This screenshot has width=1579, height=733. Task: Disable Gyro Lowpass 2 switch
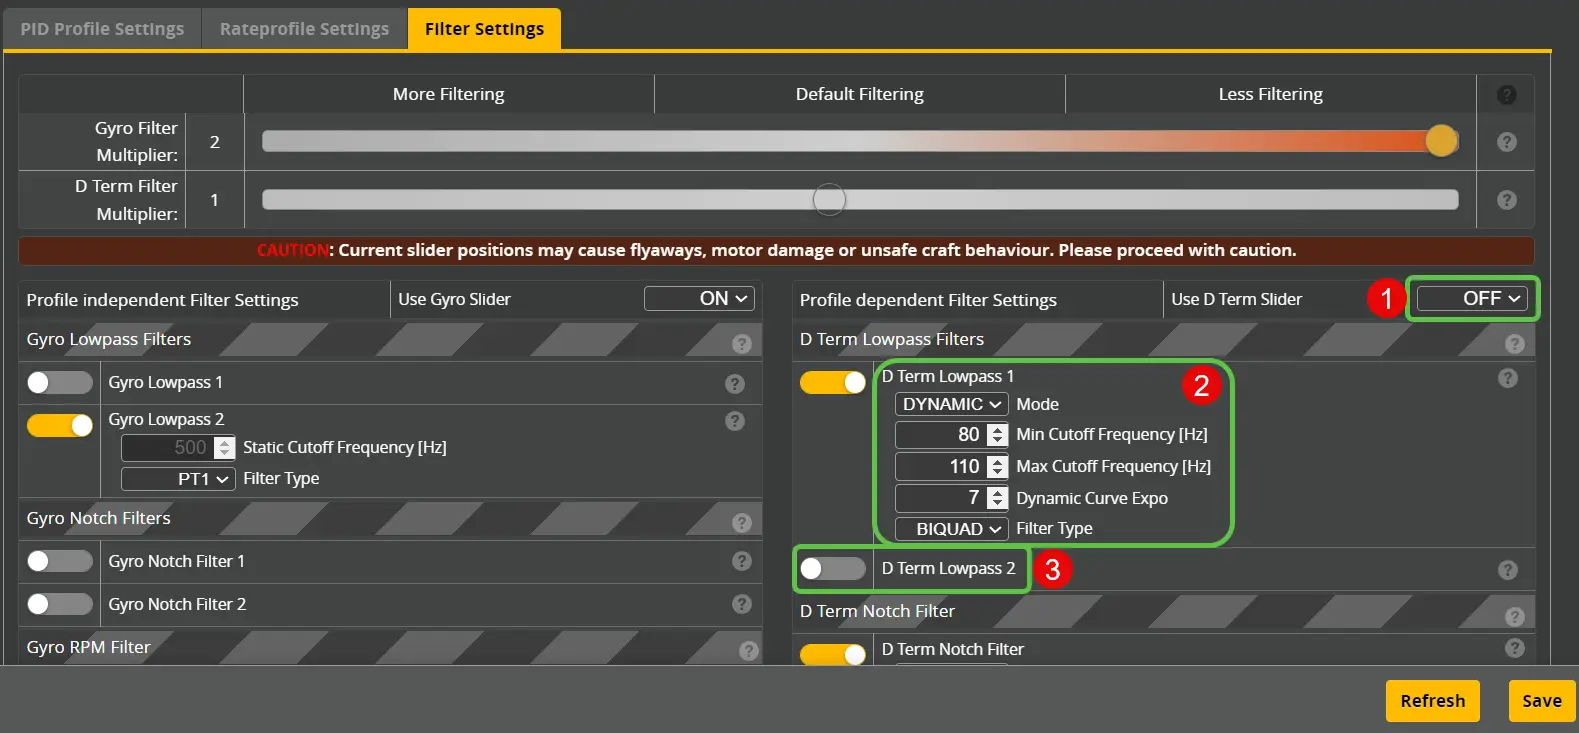point(60,425)
